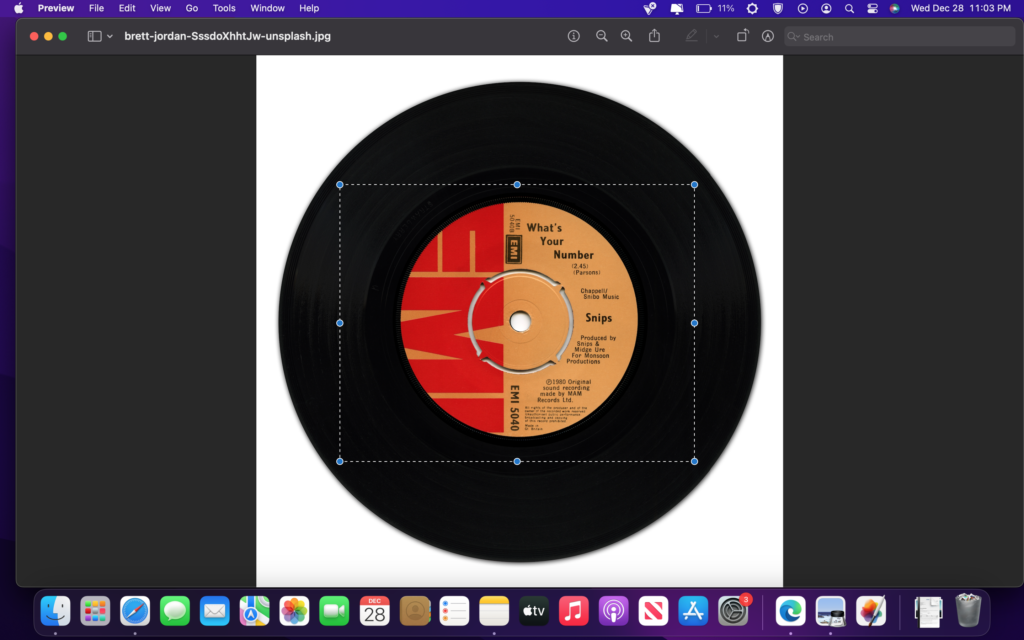Viewport: 1024px width, 640px height.
Task: Open App Store from the Dock
Action: point(694,611)
